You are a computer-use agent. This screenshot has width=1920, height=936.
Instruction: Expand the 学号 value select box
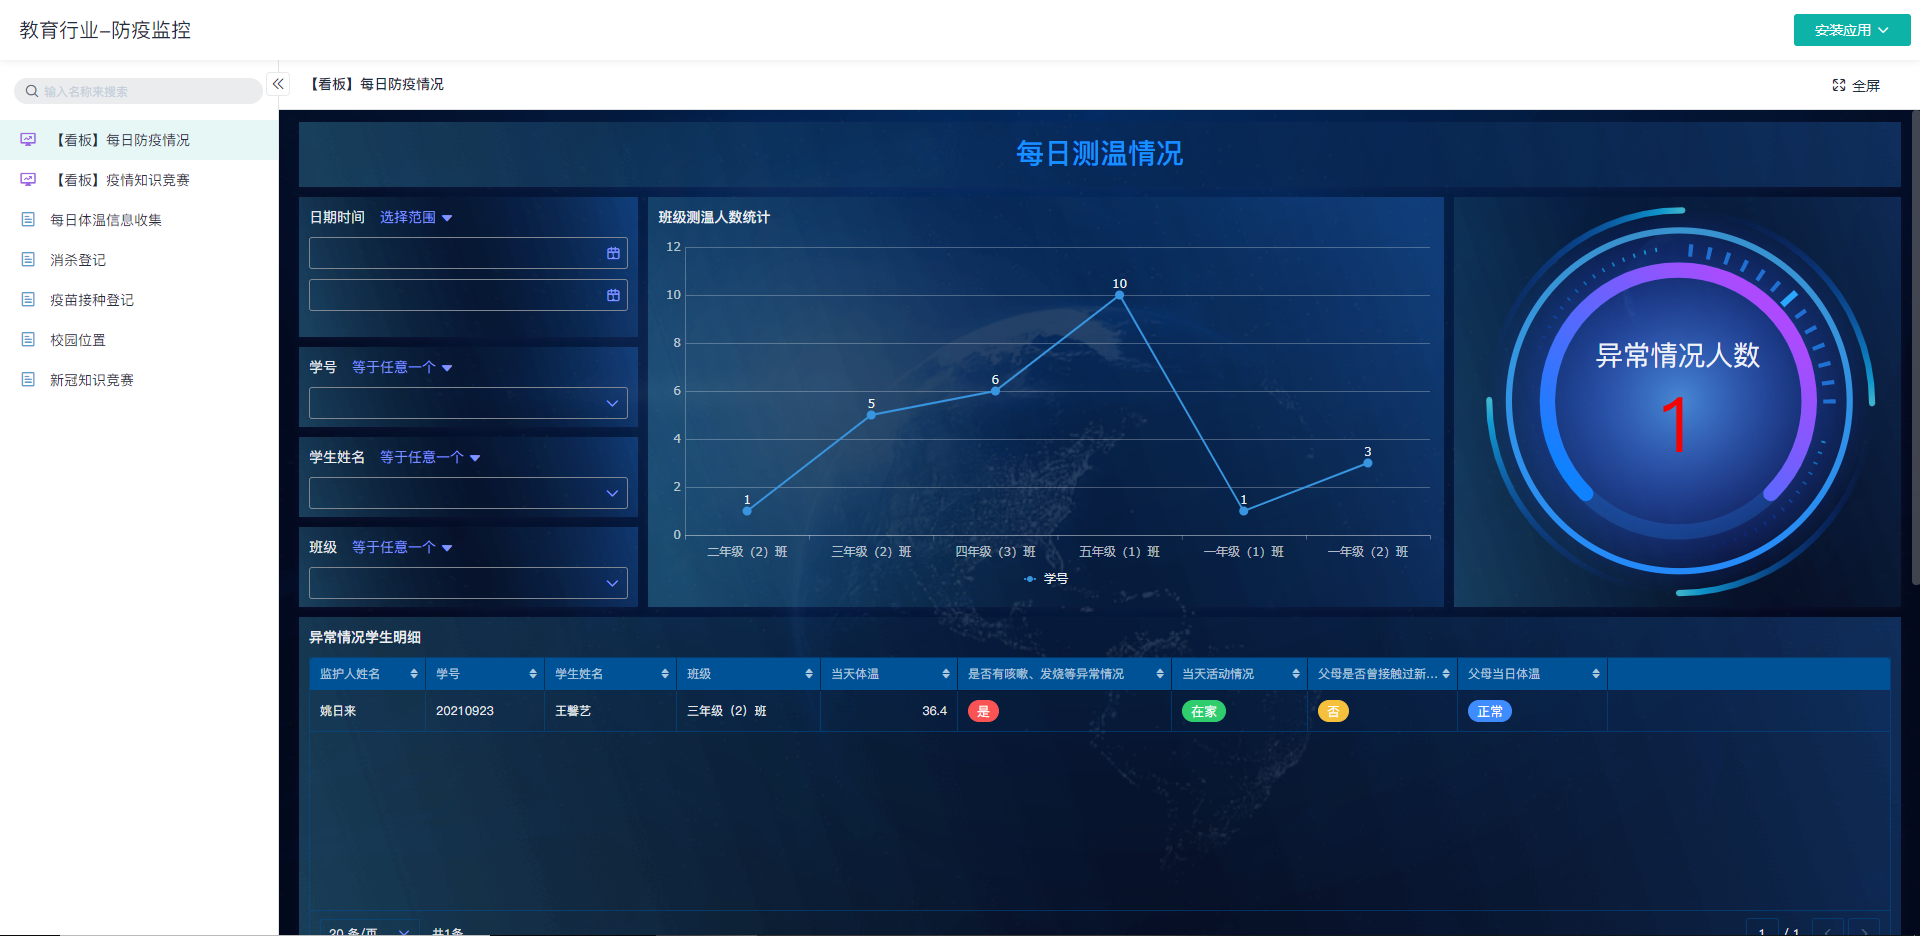click(468, 403)
